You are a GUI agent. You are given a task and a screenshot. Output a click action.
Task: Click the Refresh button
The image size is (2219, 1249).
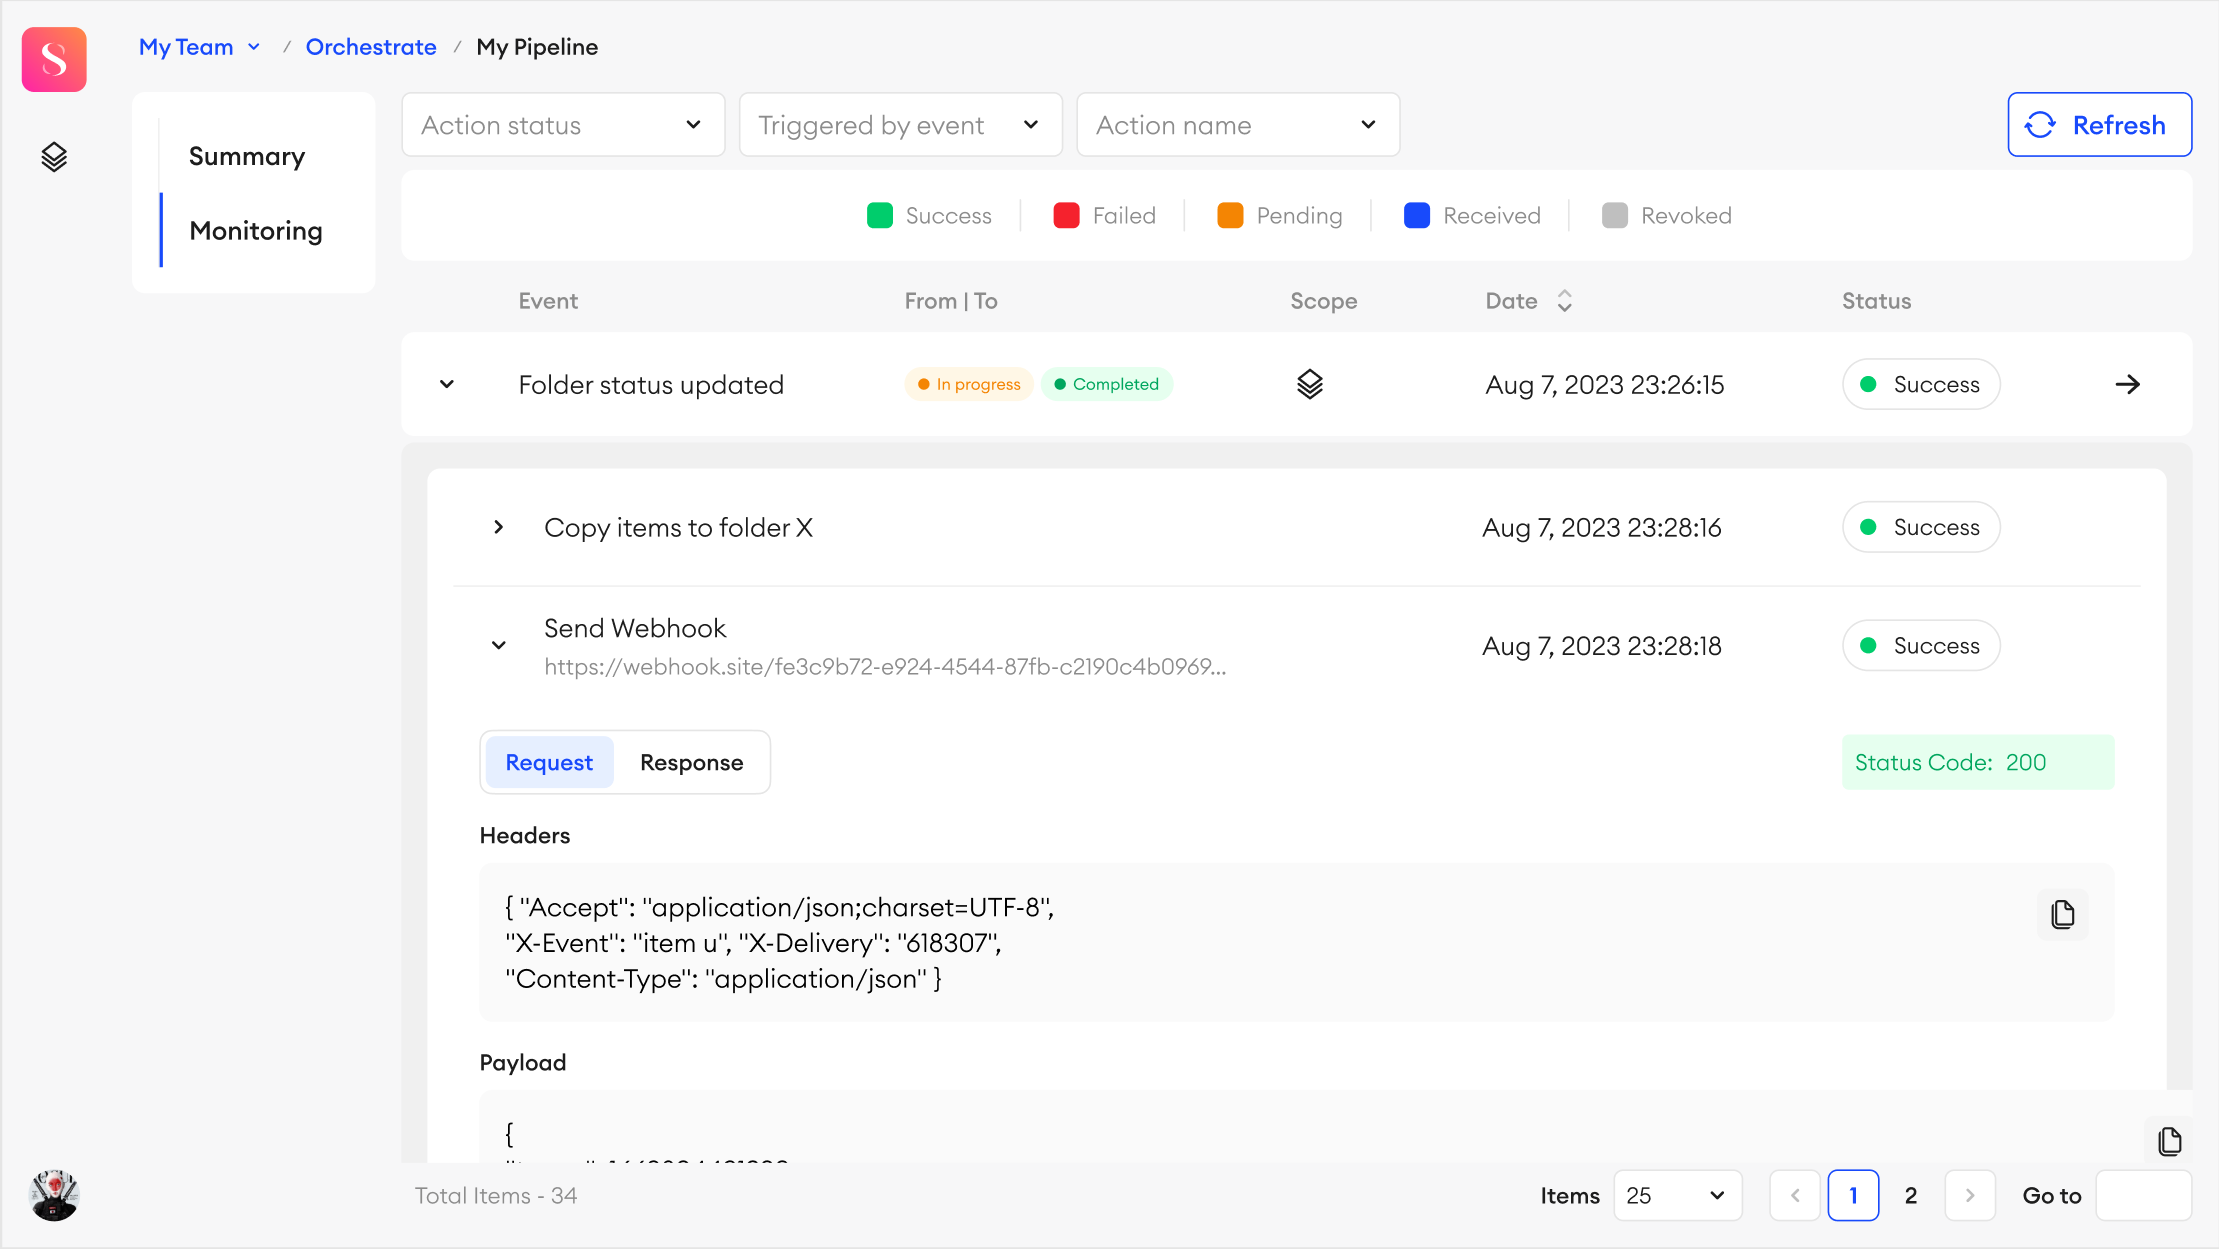point(2099,125)
